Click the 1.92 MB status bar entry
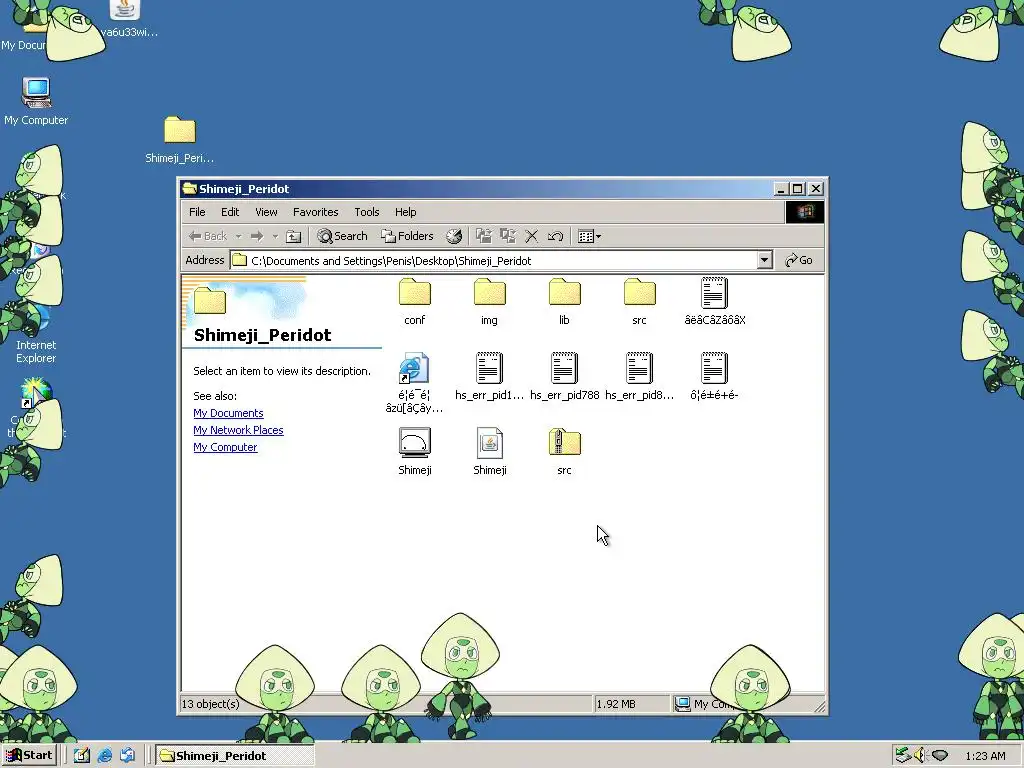This screenshot has height=768, width=1024. point(616,704)
